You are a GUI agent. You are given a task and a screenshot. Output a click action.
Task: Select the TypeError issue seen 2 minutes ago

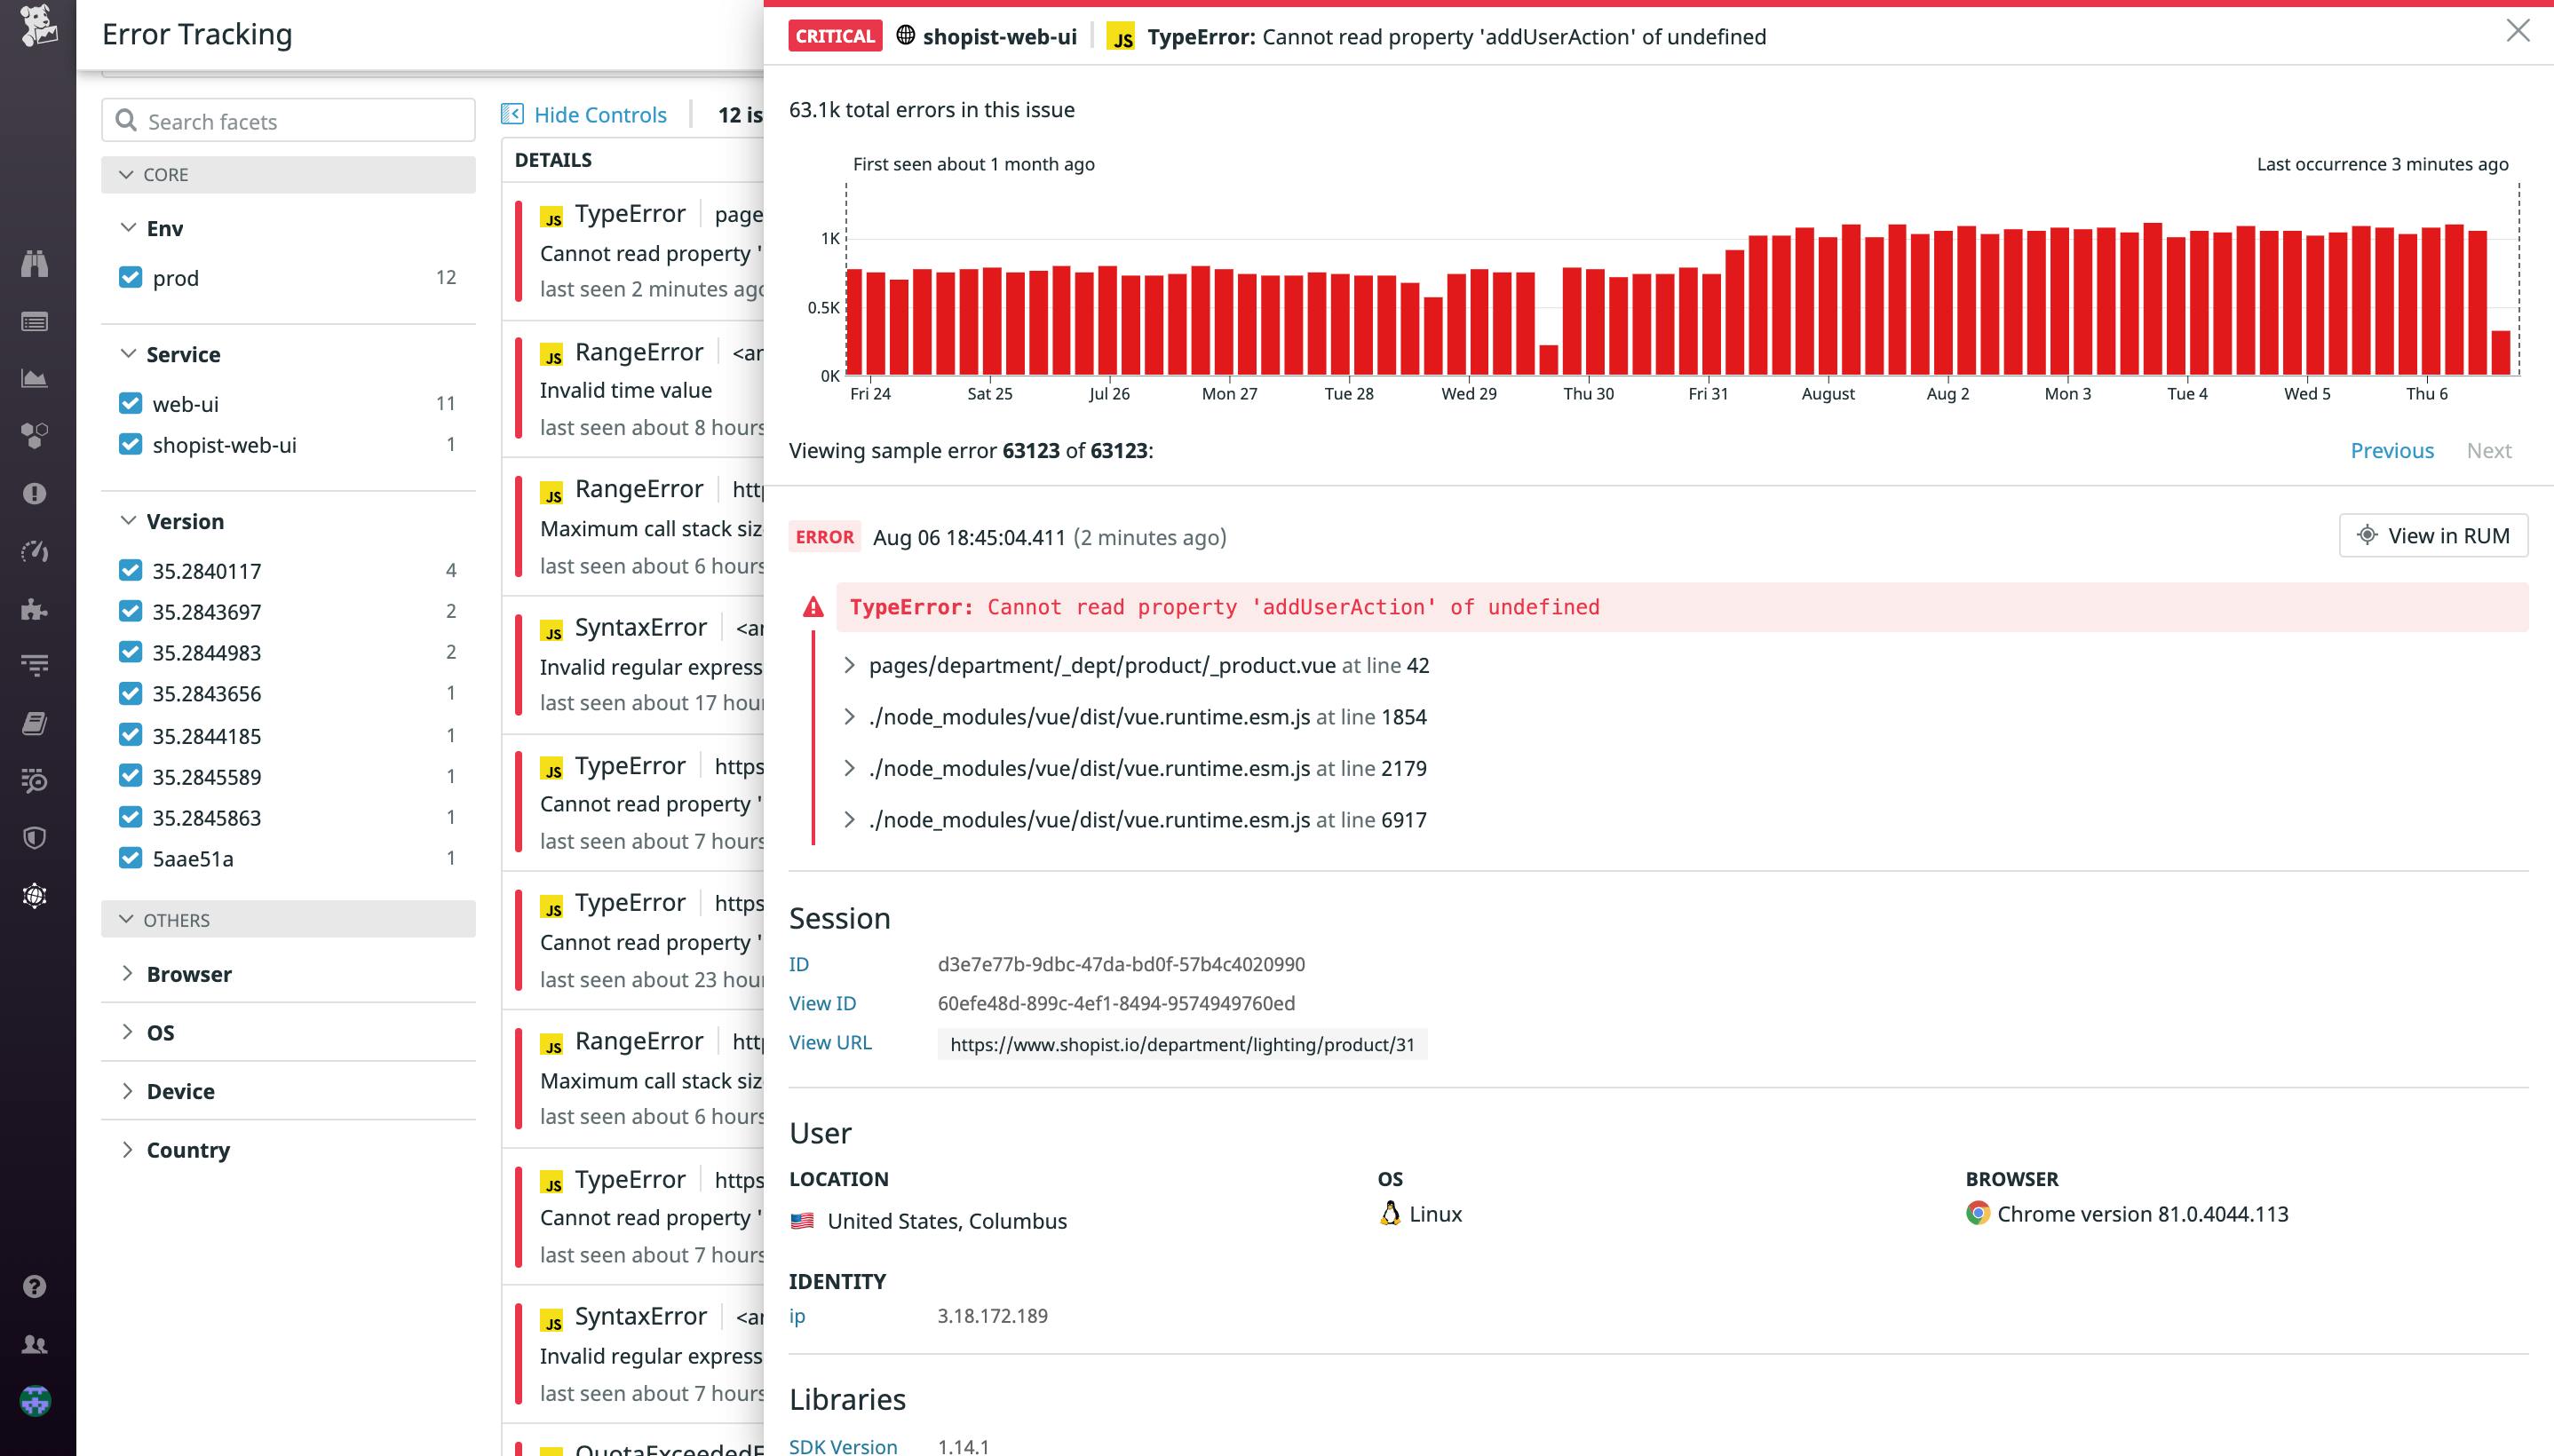pyautogui.click(x=634, y=252)
